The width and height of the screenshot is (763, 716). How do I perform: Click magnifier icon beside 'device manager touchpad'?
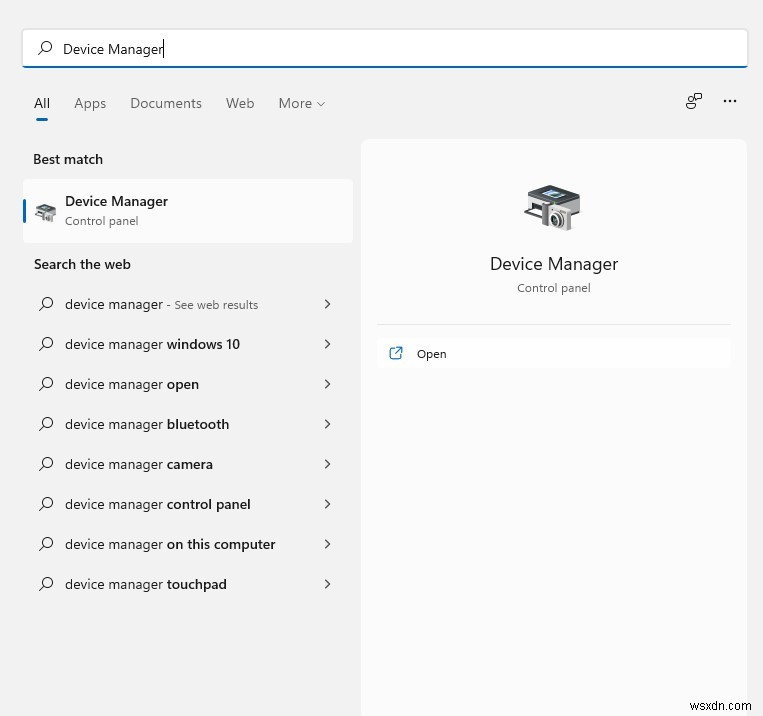(46, 584)
